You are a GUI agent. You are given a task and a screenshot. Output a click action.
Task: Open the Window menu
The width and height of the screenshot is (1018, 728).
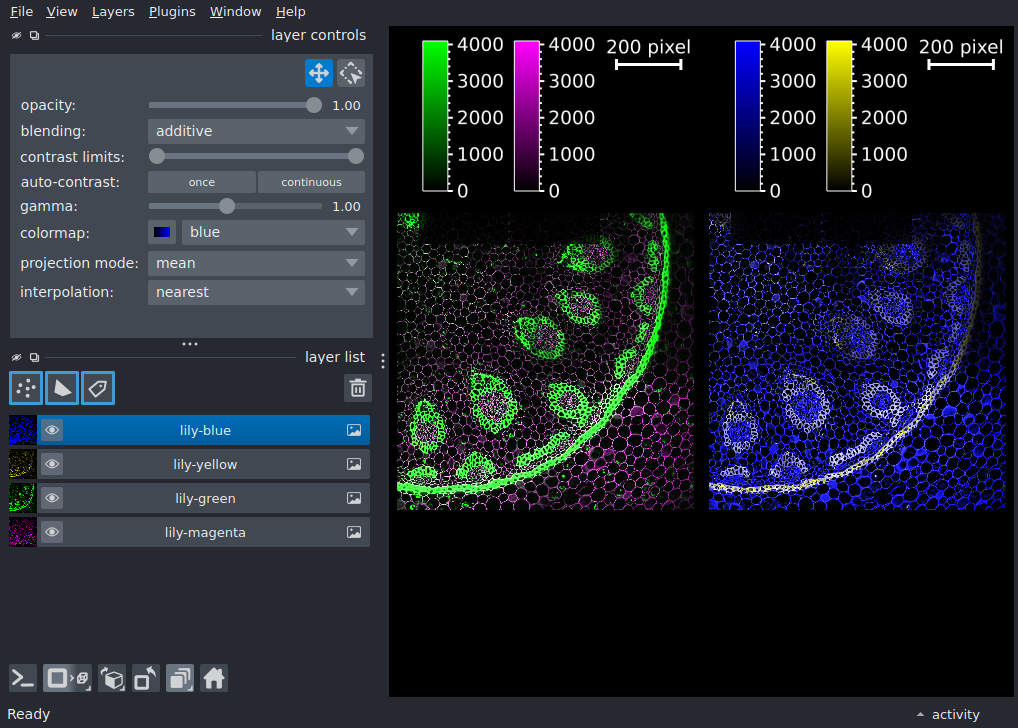tap(235, 12)
